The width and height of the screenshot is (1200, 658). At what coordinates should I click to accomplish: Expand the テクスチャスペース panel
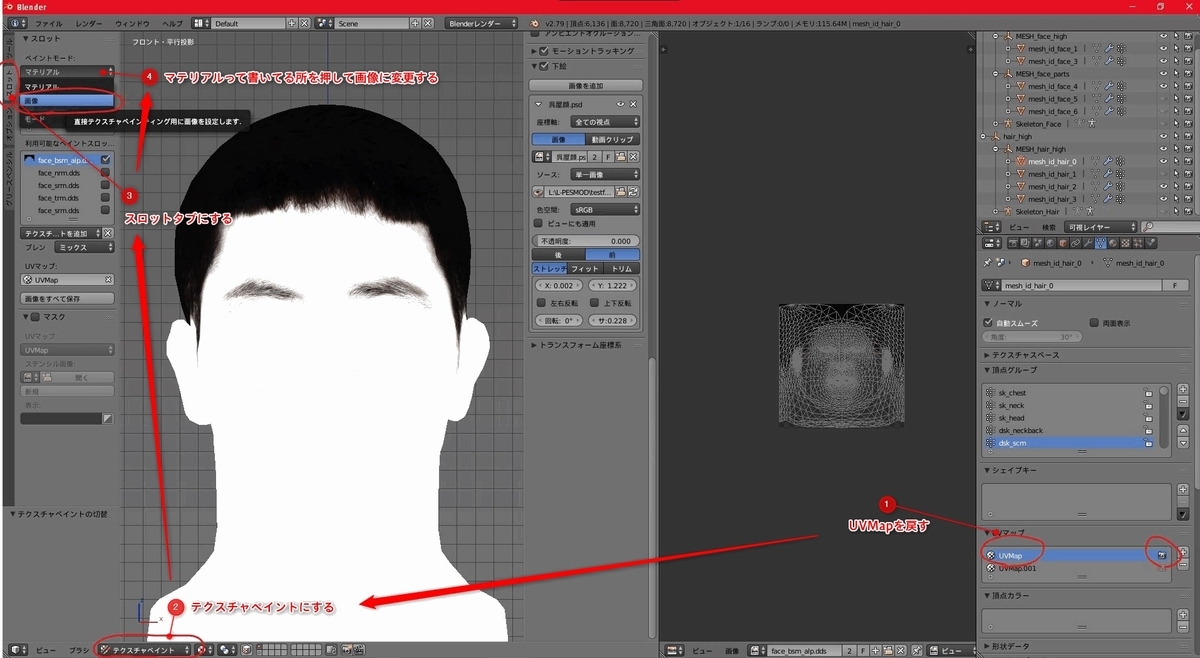(x=1021, y=355)
